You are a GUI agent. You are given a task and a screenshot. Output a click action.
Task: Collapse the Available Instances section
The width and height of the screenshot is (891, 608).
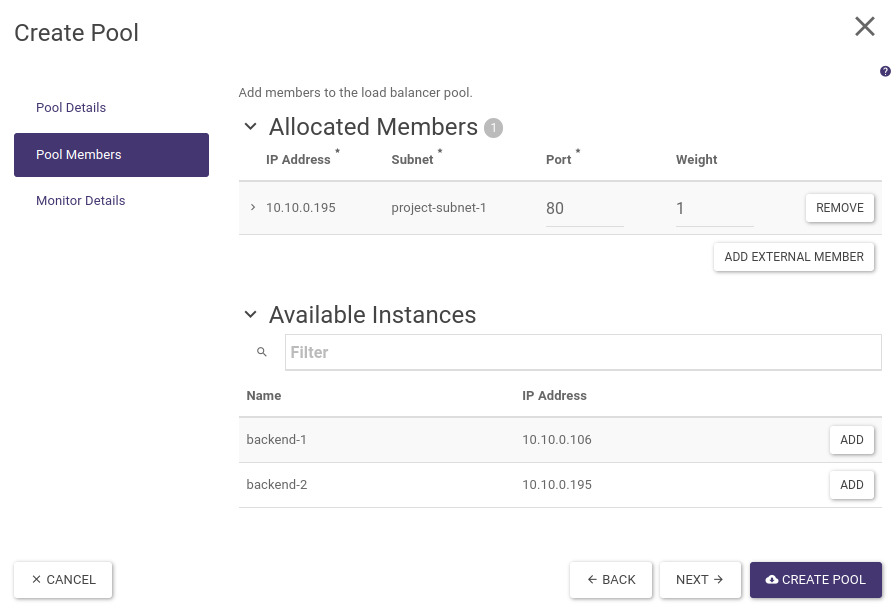(x=251, y=314)
